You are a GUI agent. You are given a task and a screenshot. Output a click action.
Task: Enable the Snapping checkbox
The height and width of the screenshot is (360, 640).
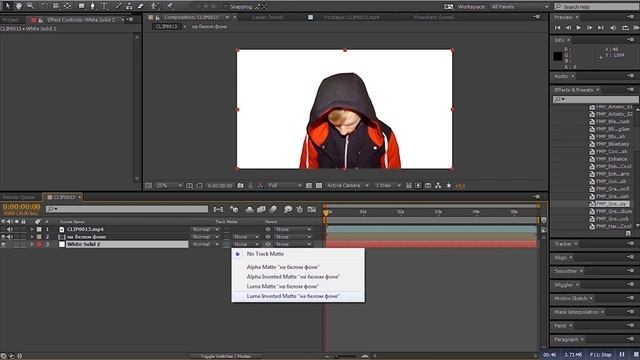pos(225,7)
